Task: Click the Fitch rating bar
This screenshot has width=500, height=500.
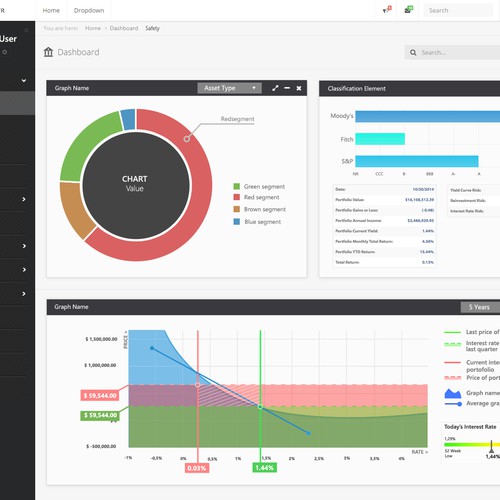Action: point(380,139)
